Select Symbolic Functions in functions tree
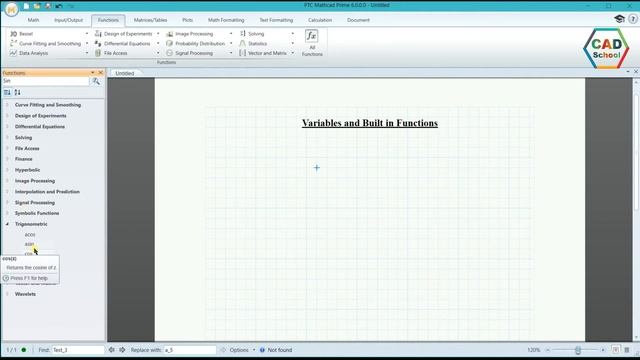 coord(37,213)
